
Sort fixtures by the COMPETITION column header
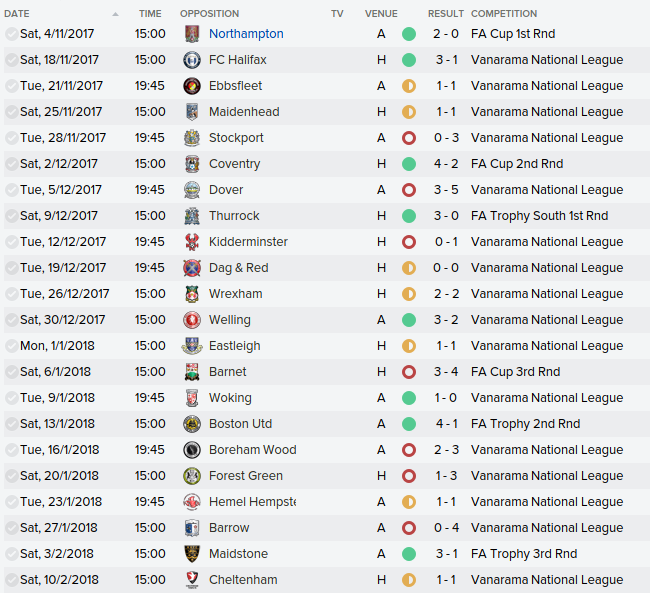point(504,14)
